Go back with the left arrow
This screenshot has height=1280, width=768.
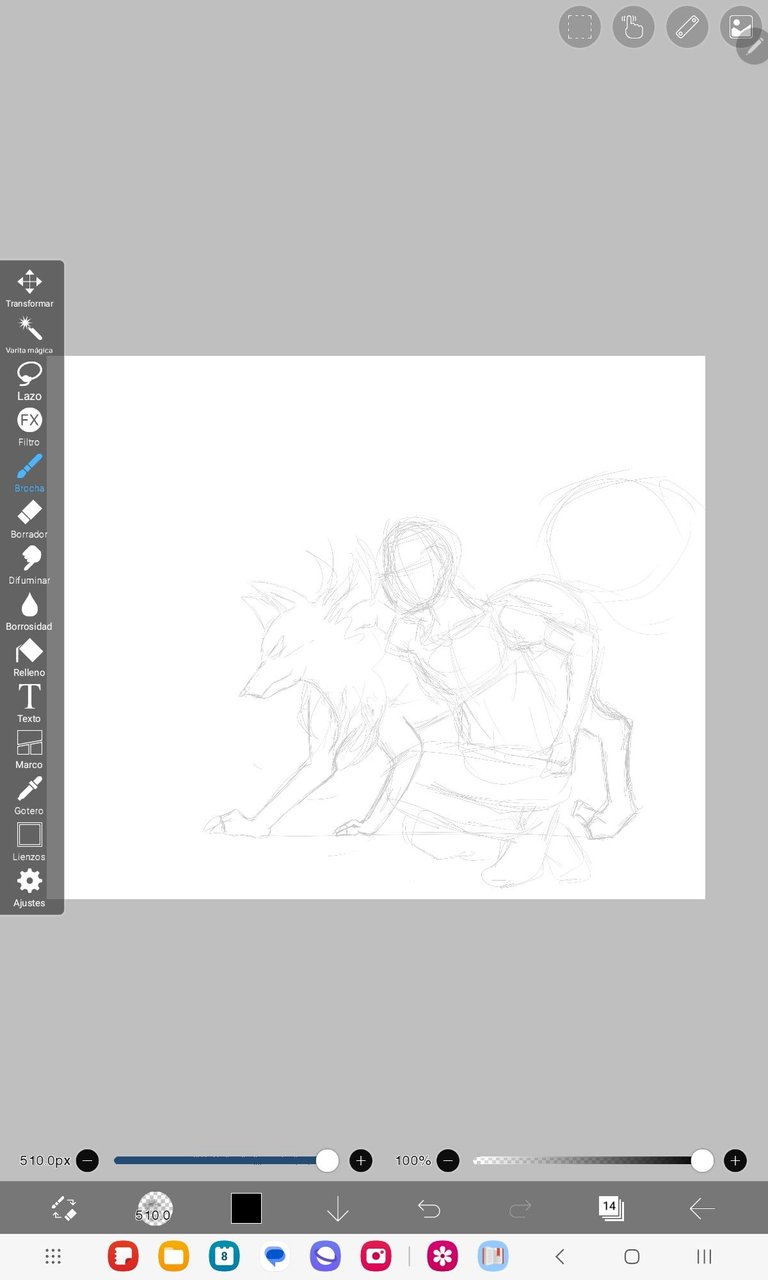point(702,1209)
